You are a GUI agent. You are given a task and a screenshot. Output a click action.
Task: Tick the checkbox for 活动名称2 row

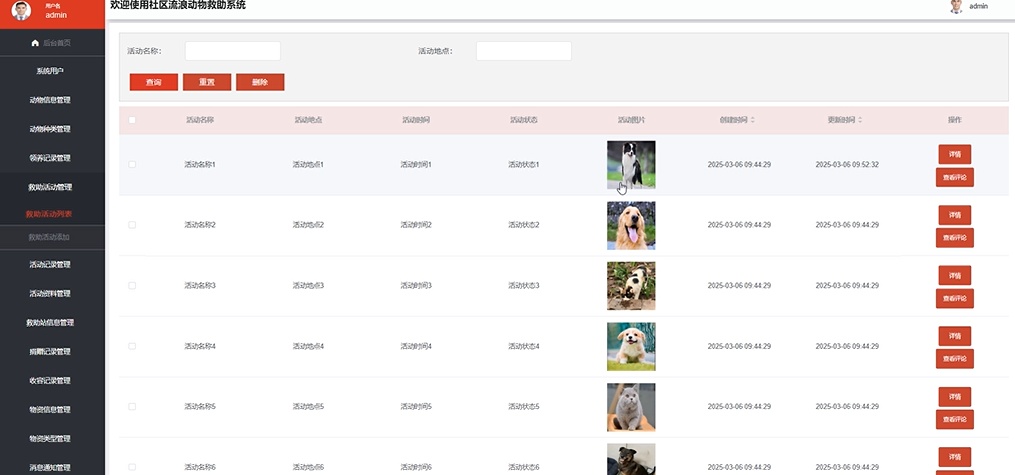[132, 225]
